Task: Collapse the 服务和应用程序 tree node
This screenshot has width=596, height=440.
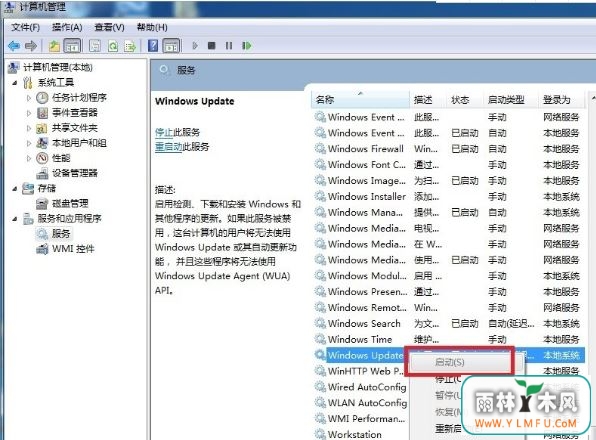Action: 15,218
